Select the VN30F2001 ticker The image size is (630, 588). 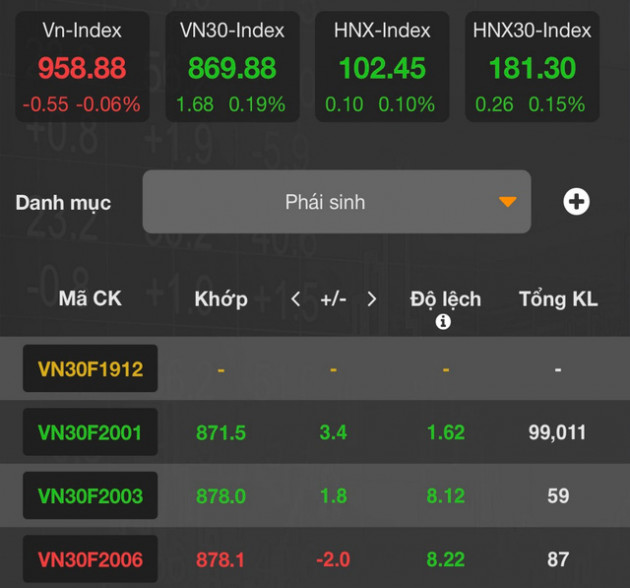click(90, 432)
